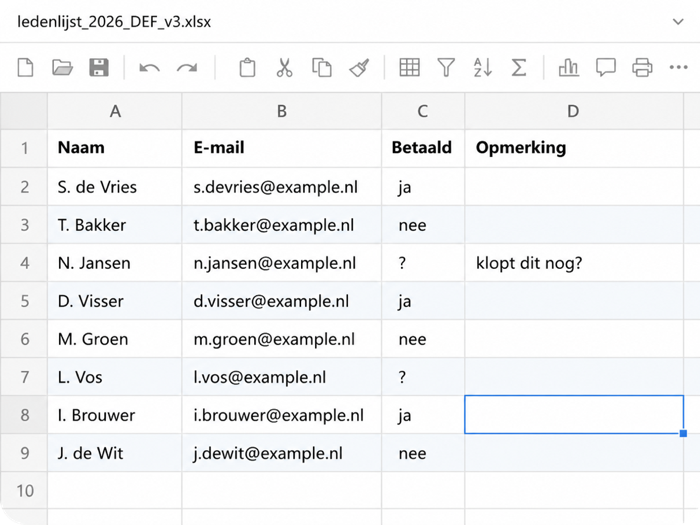Viewport: 700px width, 525px height.
Task: Select row 1 header
Action: click(24, 148)
